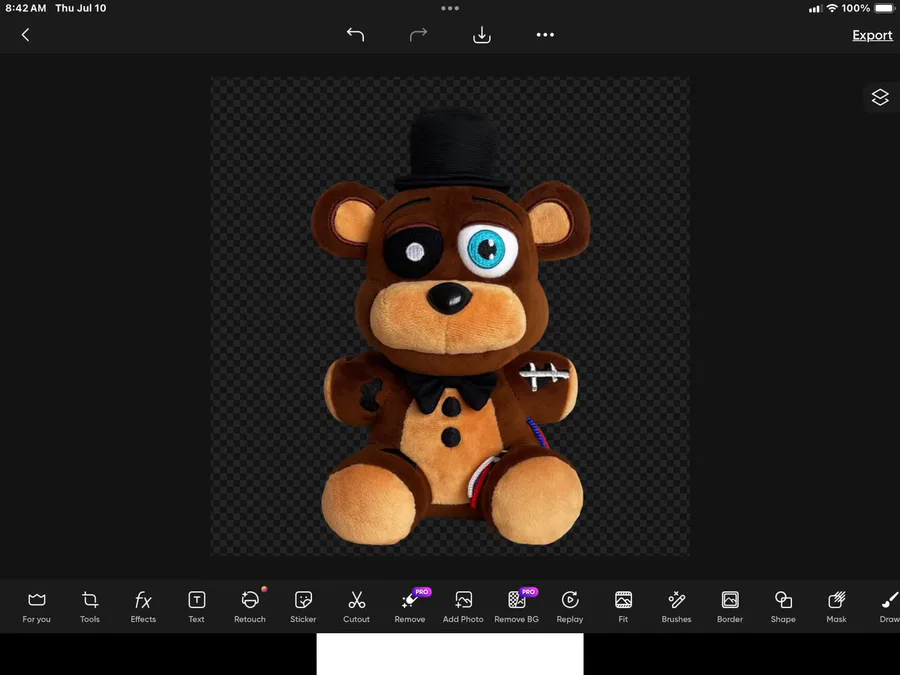Download the image with the save icon
The width and height of the screenshot is (900, 675).
tap(482, 35)
